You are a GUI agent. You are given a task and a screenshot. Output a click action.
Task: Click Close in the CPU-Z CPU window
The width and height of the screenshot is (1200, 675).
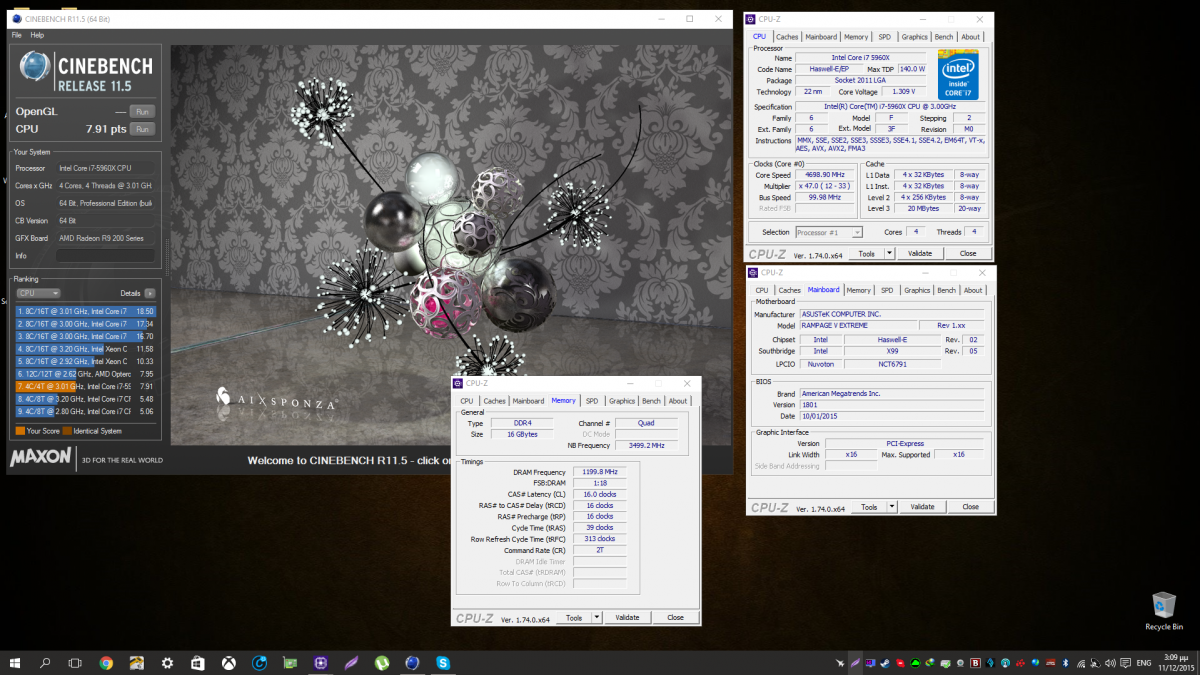[x=968, y=253]
